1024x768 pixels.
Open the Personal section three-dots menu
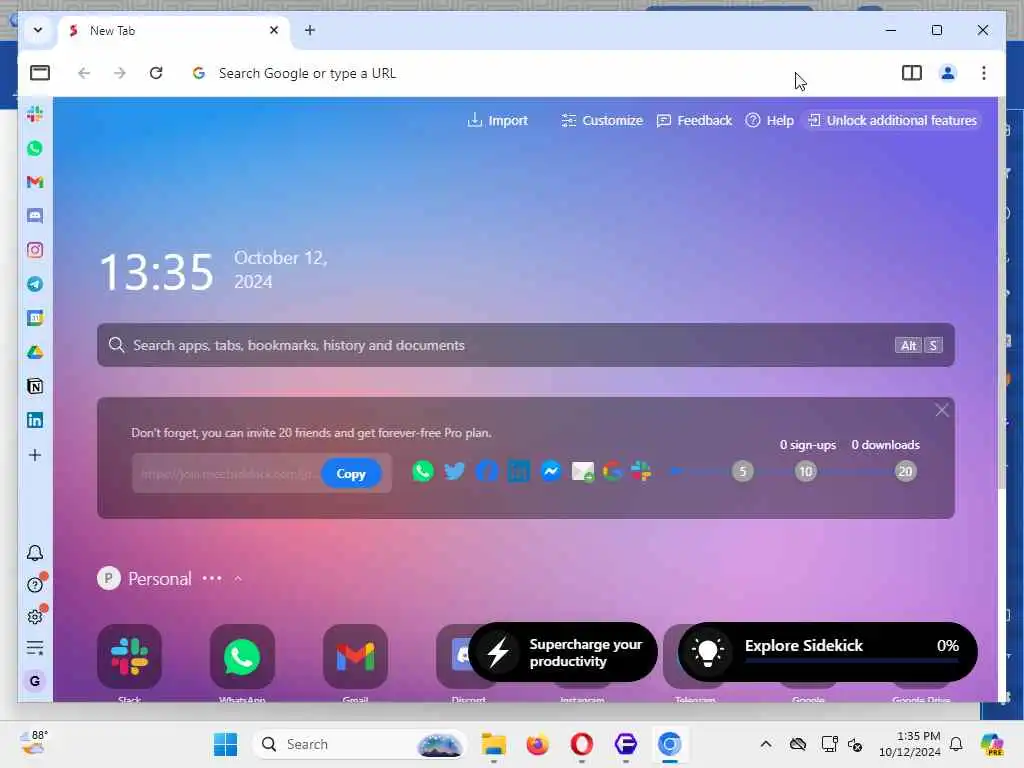pos(212,579)
